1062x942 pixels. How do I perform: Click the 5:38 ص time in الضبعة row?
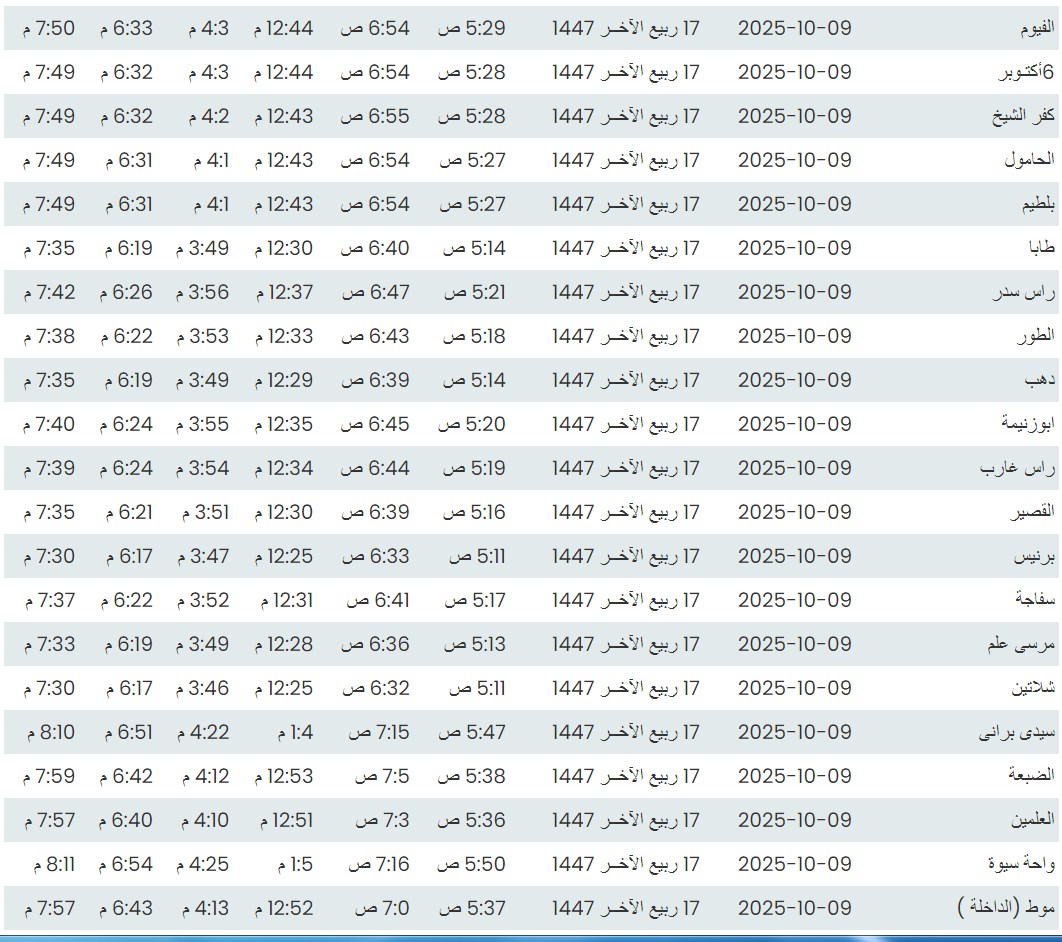[x=471, y=776]
